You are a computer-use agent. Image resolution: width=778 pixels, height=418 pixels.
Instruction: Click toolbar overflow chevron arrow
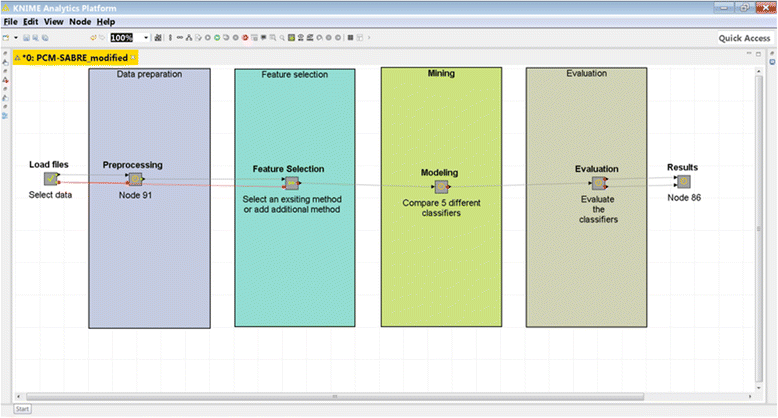click(369, 38)
